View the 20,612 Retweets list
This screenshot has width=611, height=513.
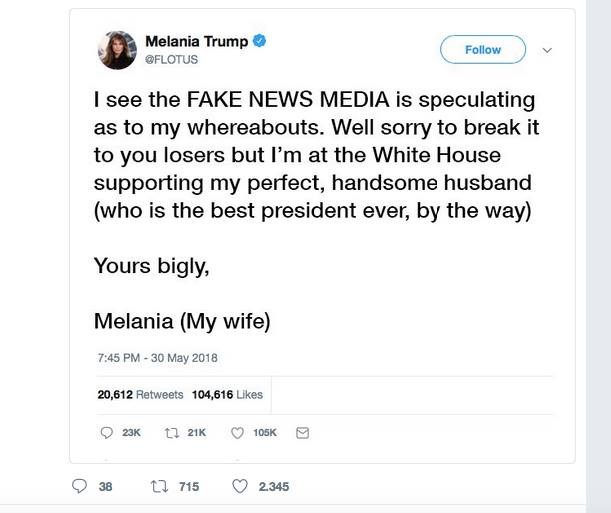tap(140, 394)
